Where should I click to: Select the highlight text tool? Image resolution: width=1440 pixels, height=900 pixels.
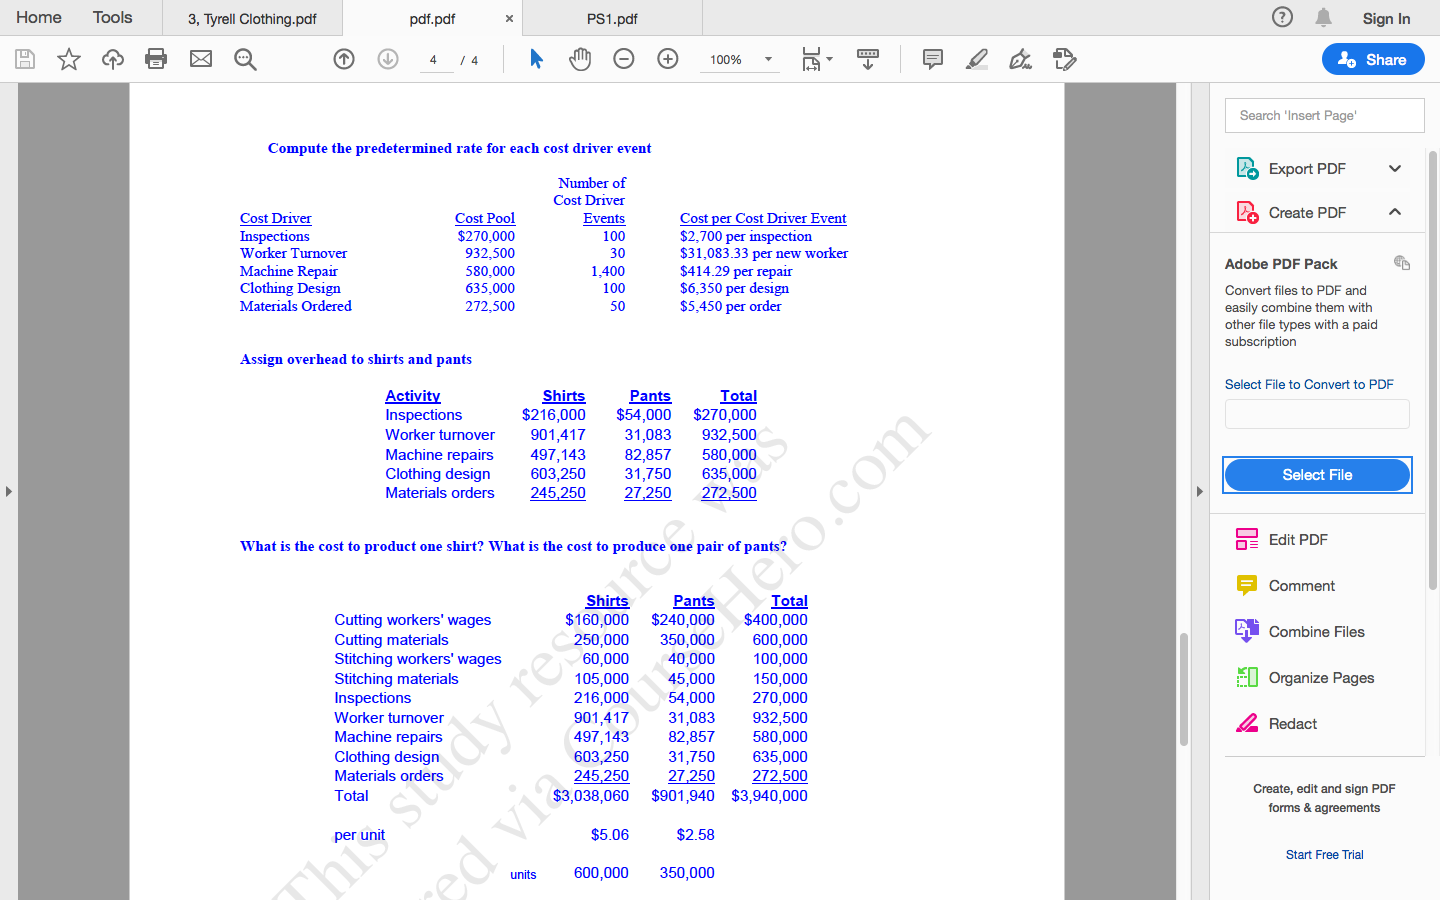click(x=977, y=59)
